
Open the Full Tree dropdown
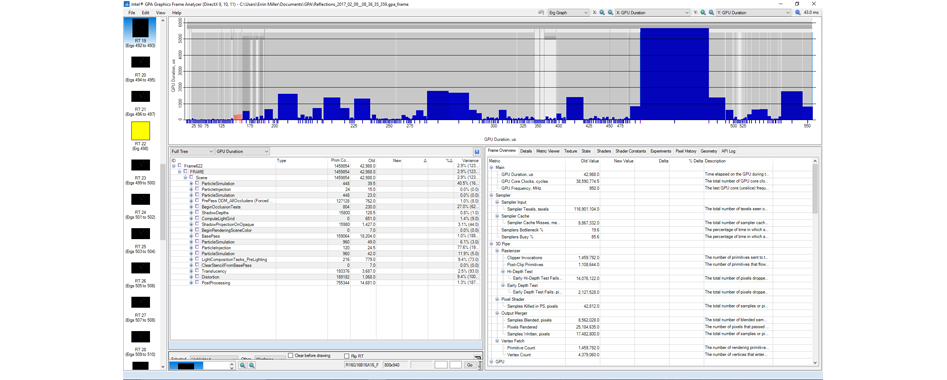click(192, 152)
